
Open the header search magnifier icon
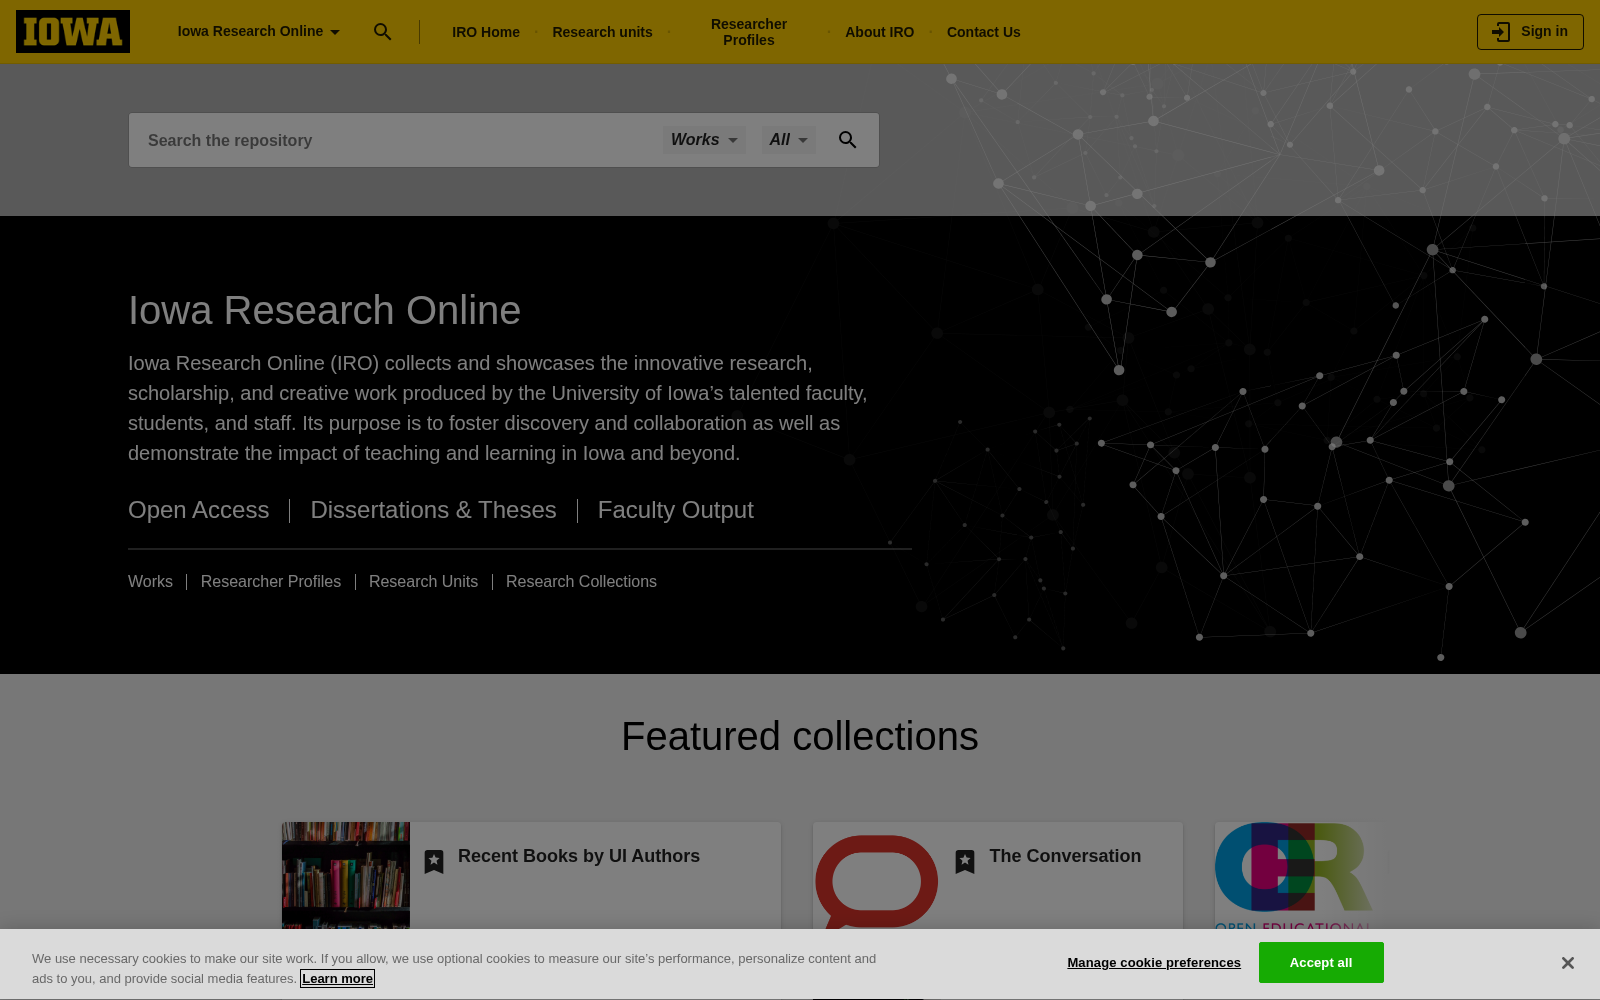(x=382, y=32)
